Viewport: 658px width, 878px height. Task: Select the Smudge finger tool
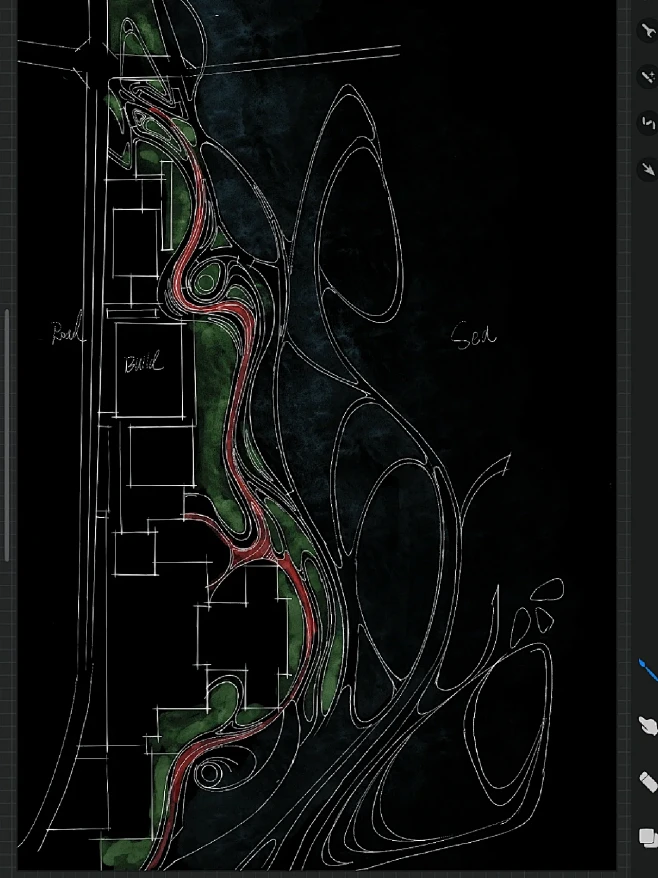pyautogui.click(x=647, y=726)
